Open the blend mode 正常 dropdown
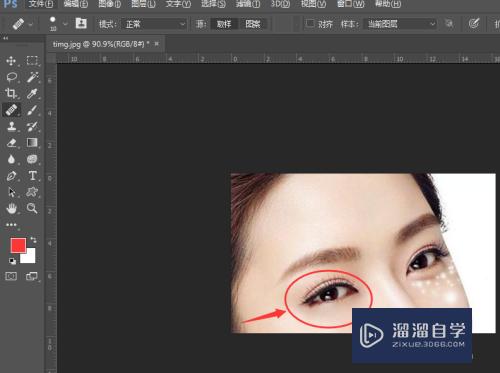 pyautogui.click(x=154, y=24)
